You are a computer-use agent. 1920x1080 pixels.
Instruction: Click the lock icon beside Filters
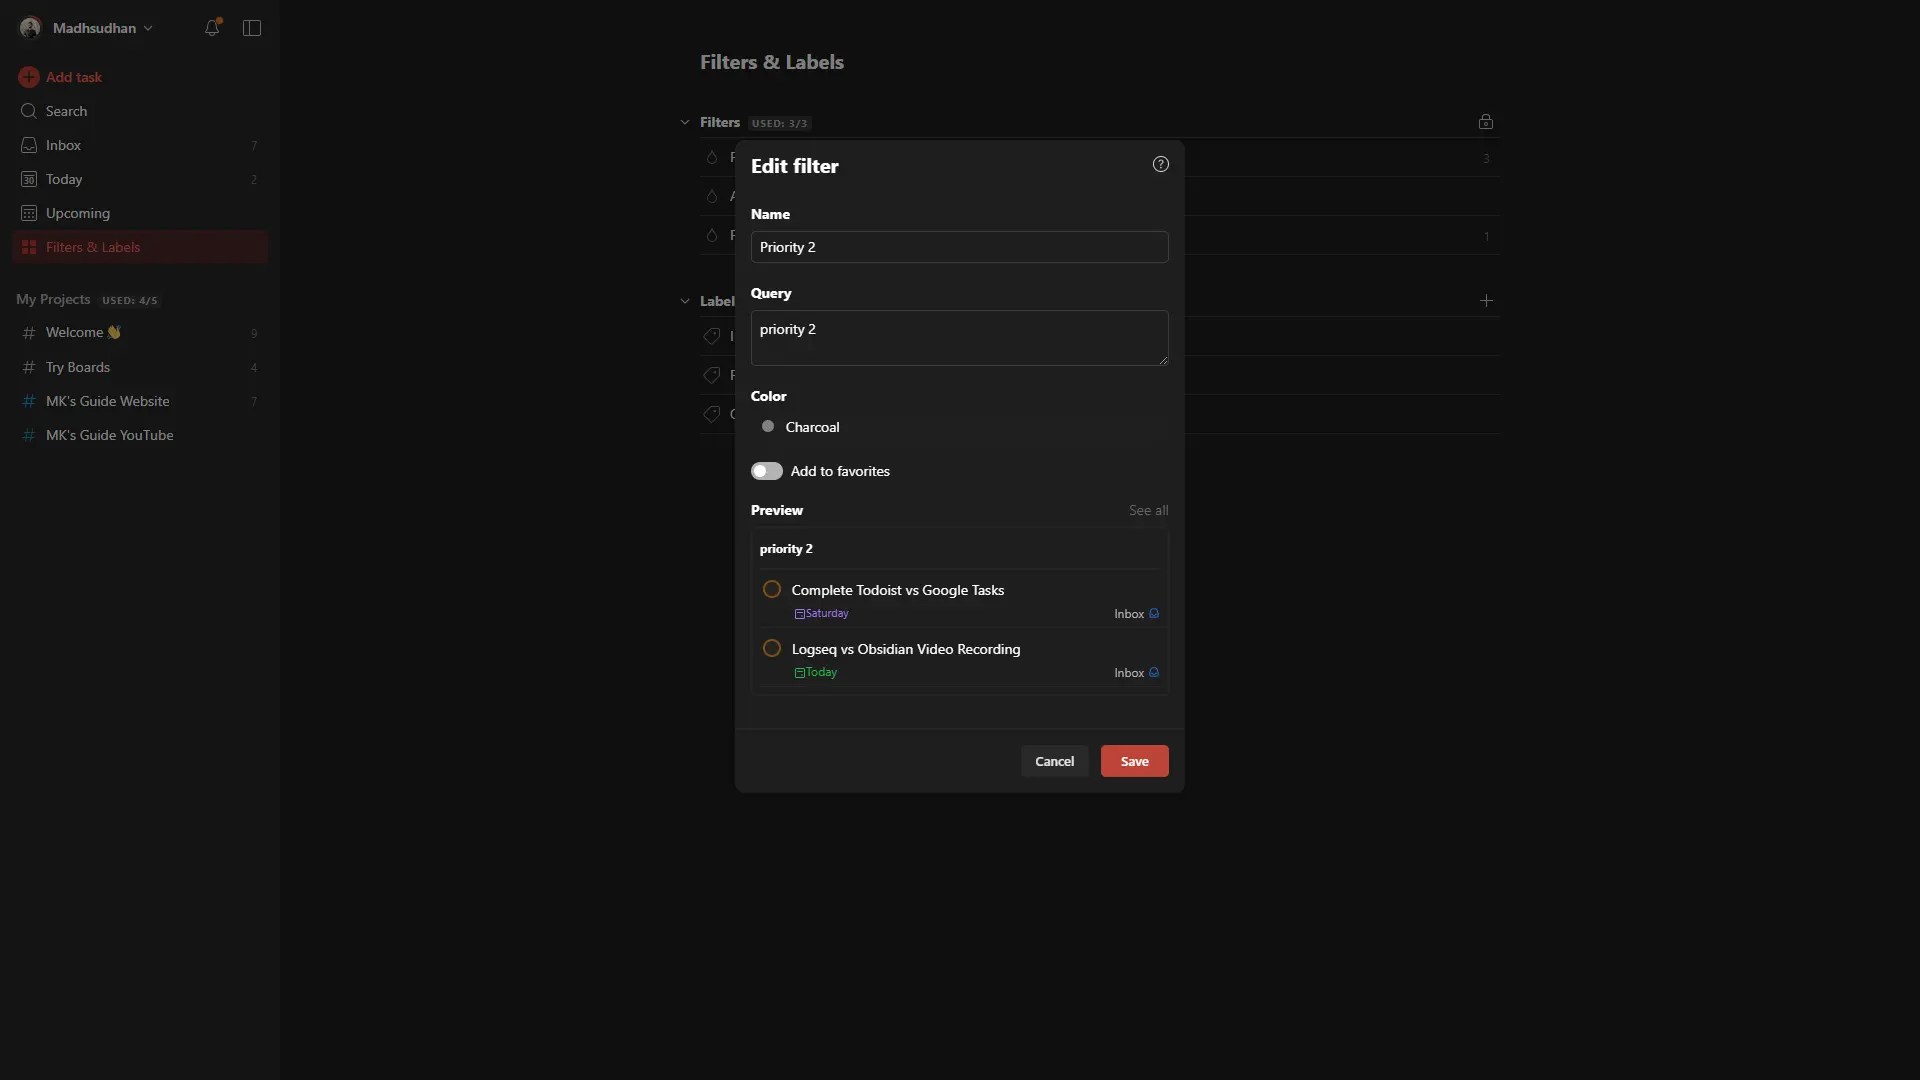1485,121
